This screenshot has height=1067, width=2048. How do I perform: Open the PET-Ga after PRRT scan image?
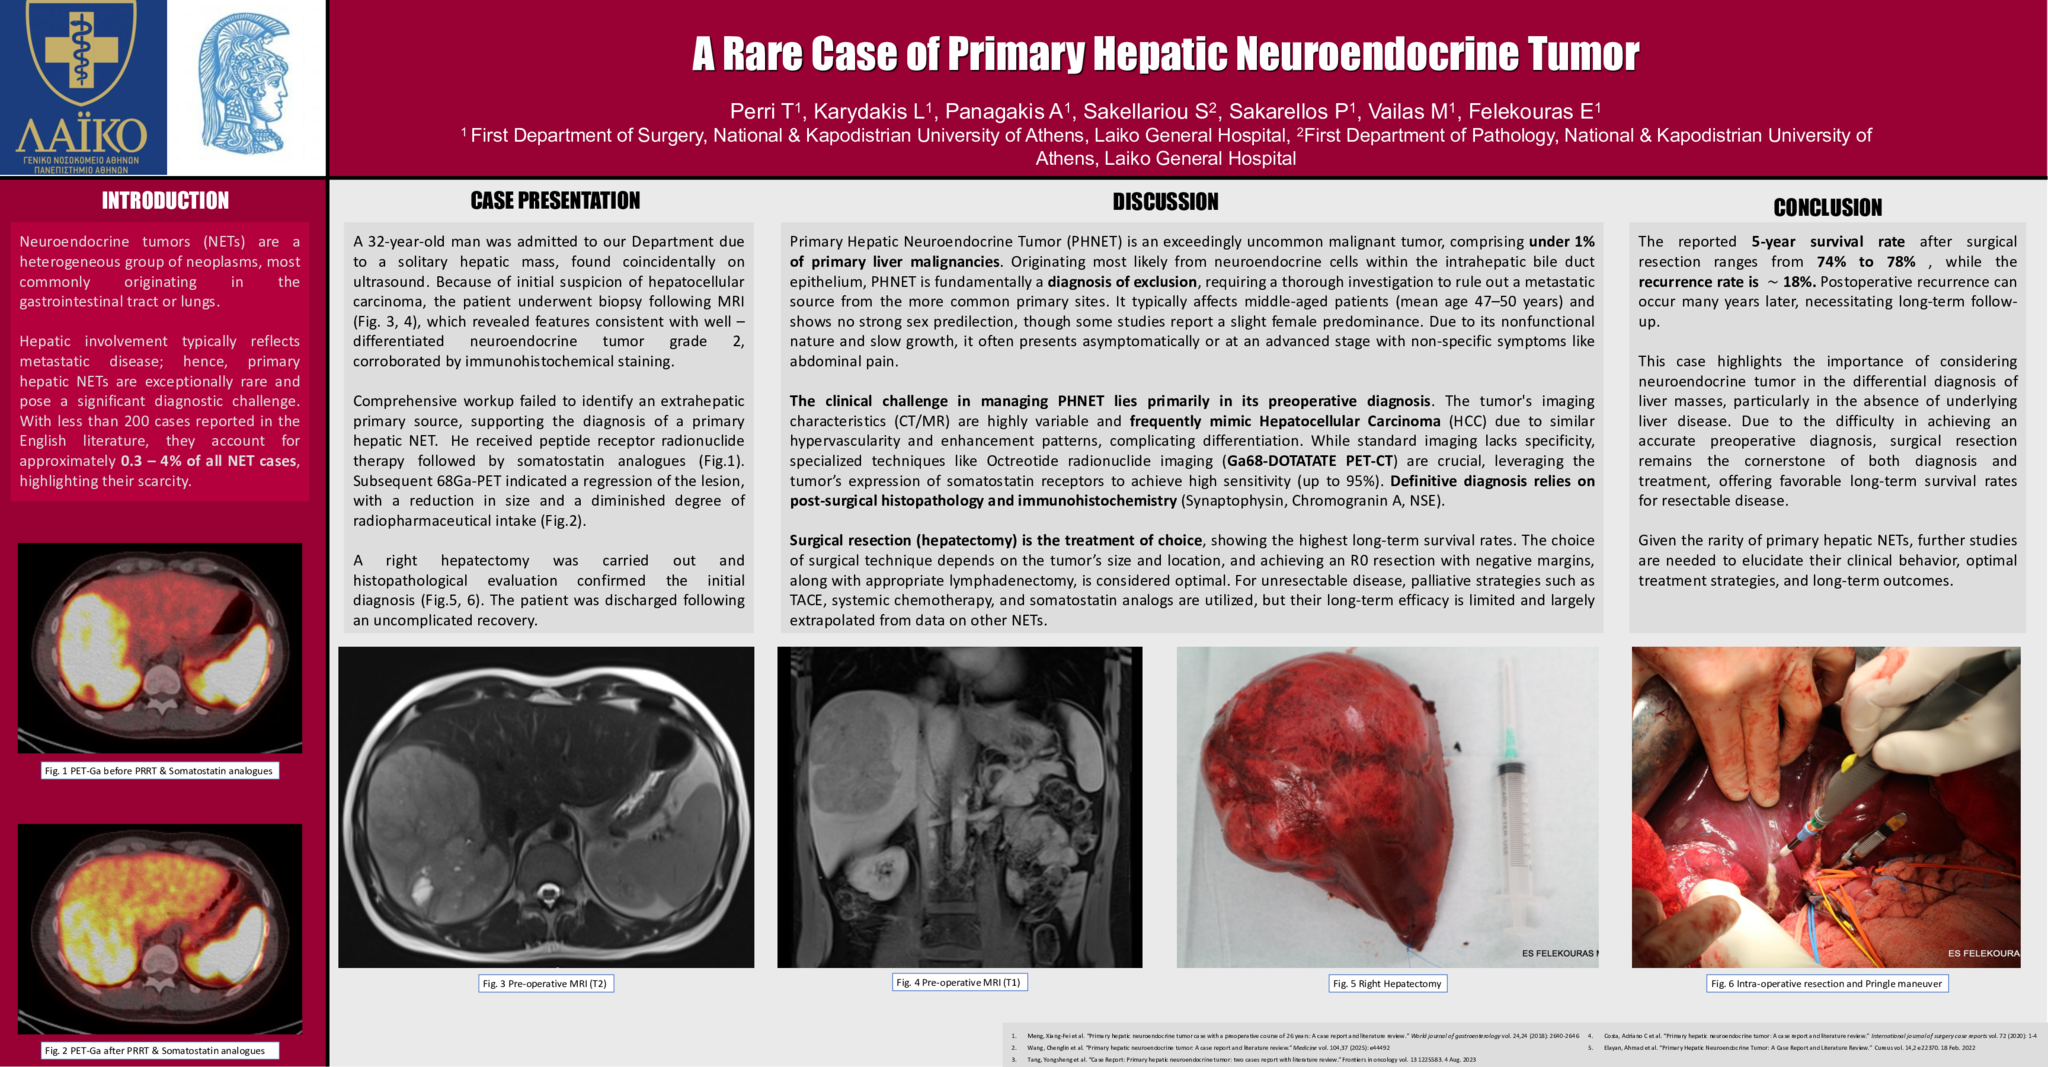click(160, 928)
